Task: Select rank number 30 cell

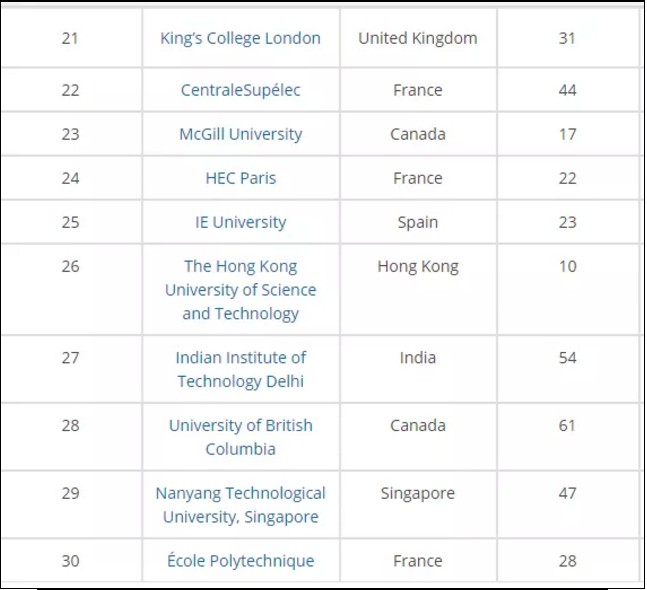Action: click(x=70, y=561)
